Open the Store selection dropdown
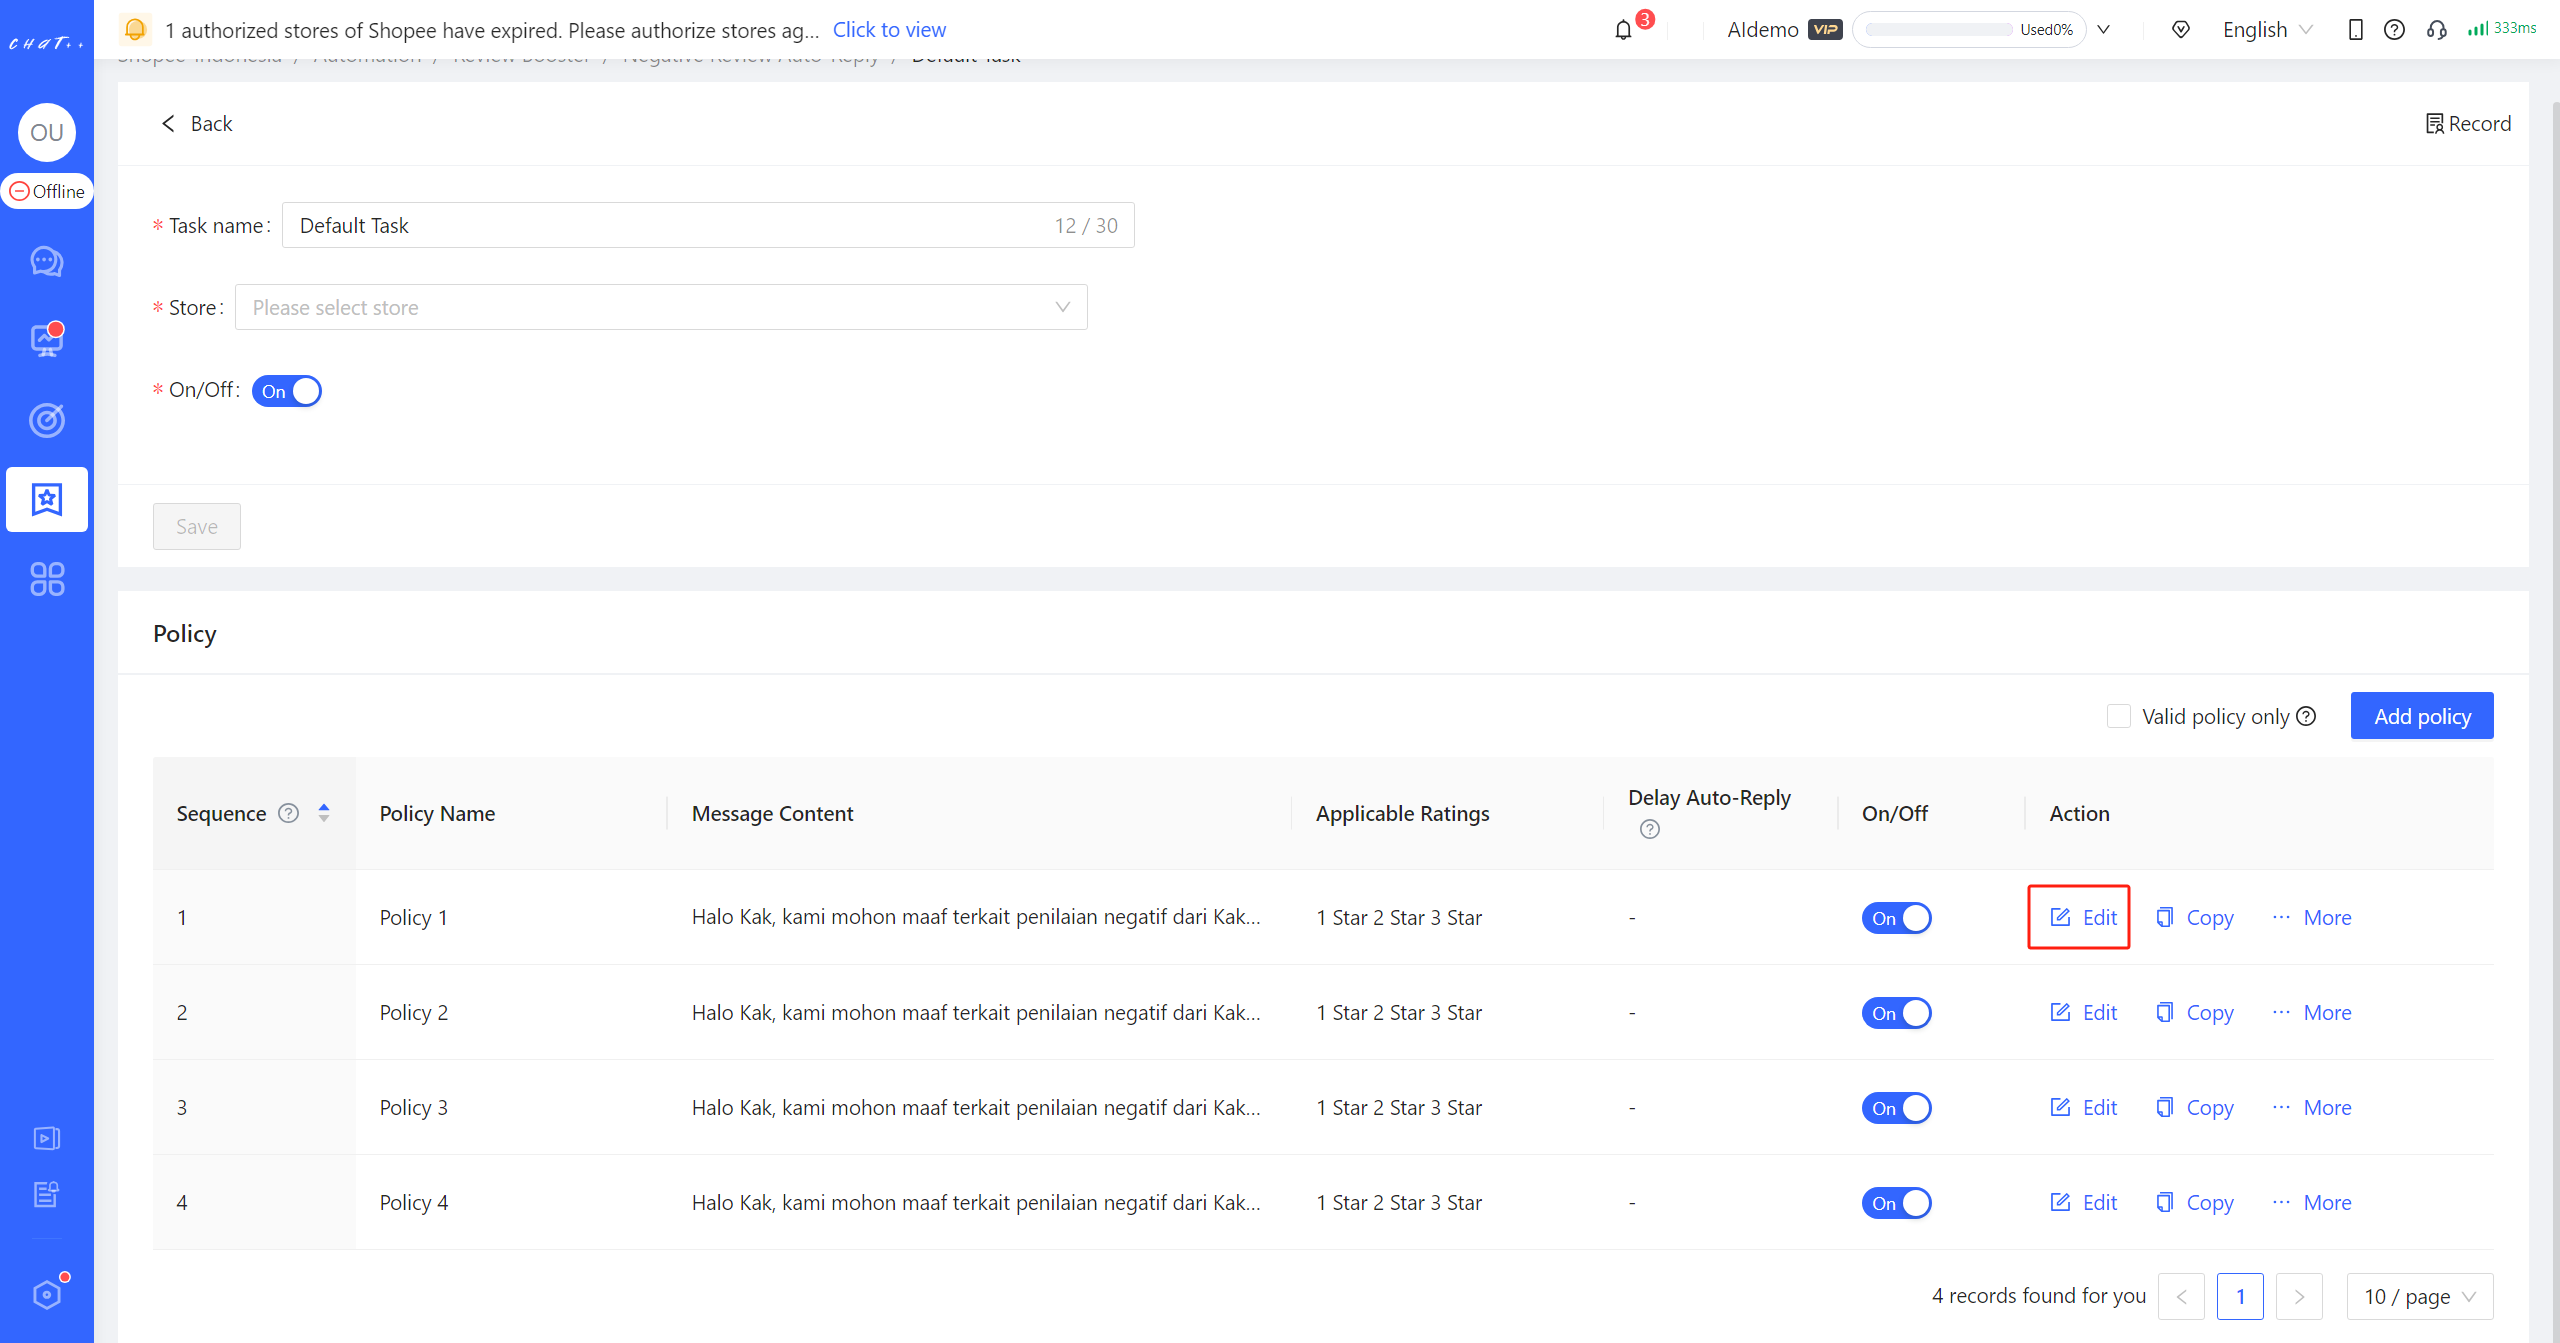2560x1343 pixels. tap(661, 307)
